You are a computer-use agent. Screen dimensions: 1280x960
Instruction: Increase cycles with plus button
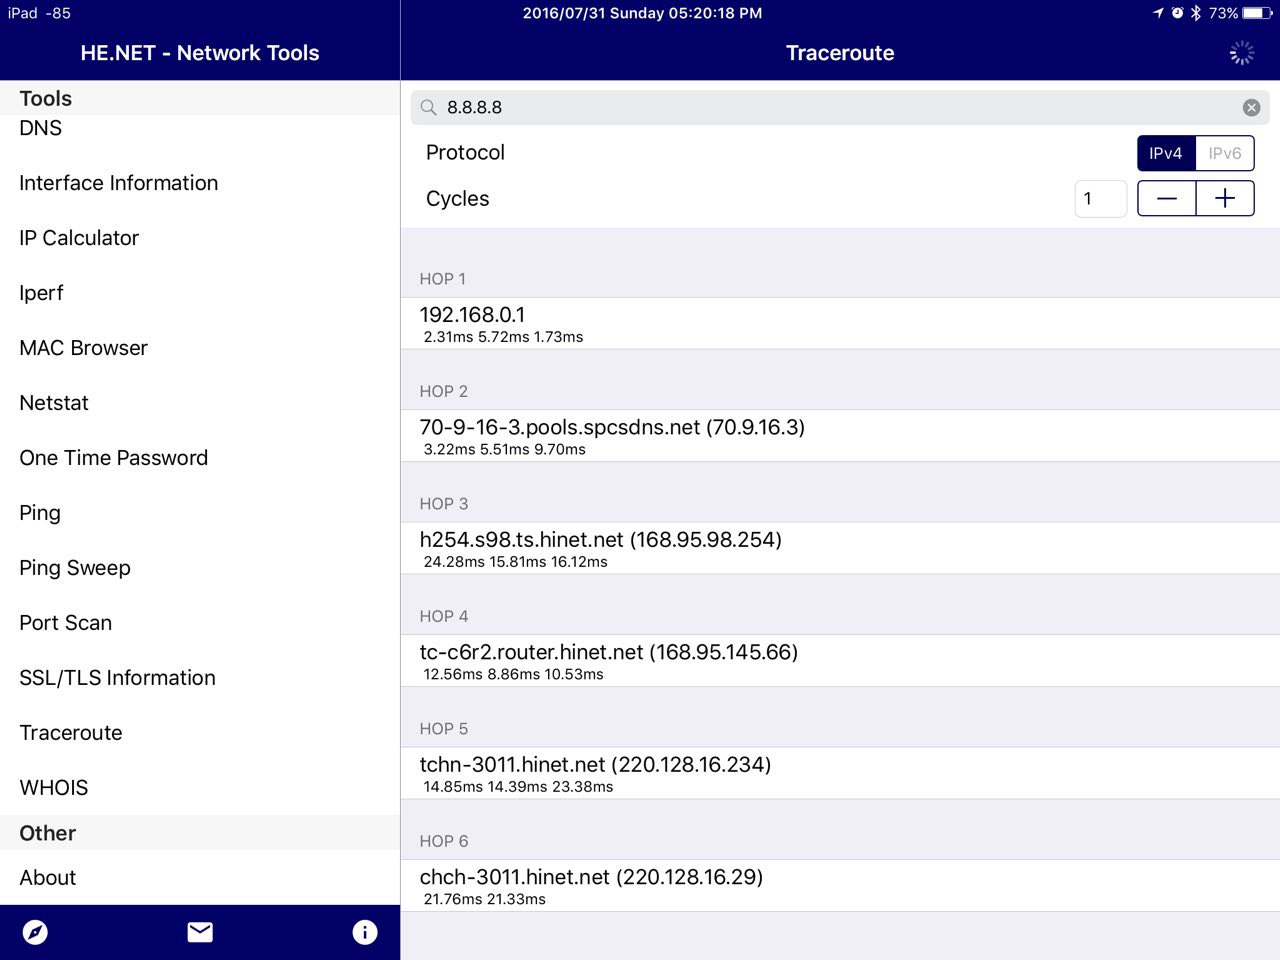click(1225, 198)
